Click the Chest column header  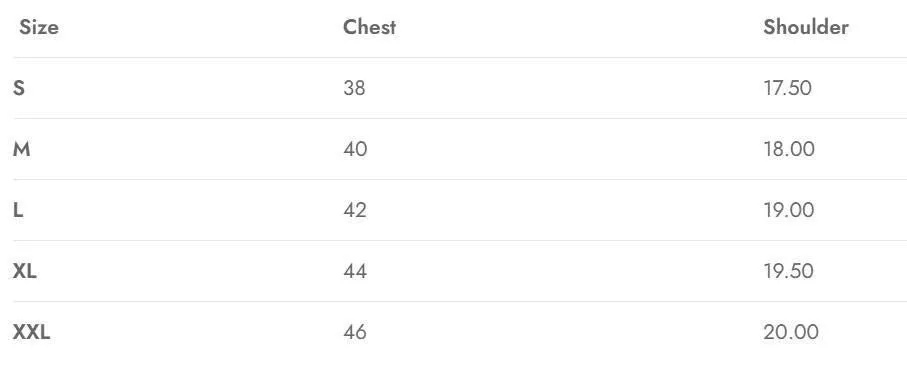pos(370,27)
